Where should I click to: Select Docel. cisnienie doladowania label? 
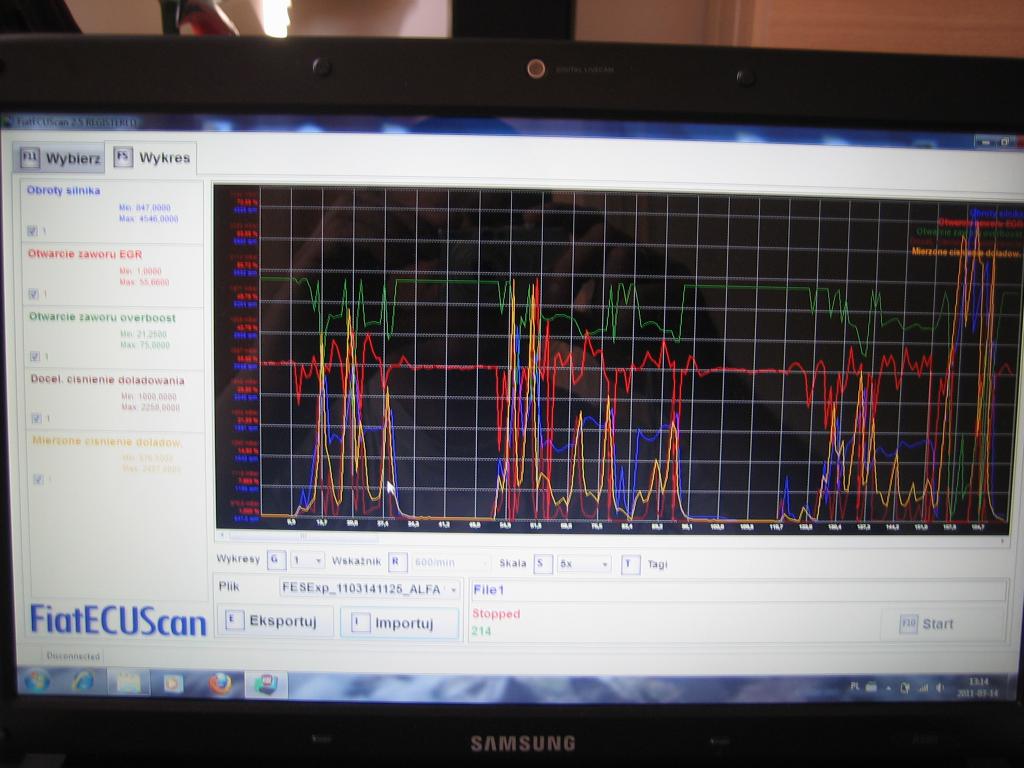[108, 379]
